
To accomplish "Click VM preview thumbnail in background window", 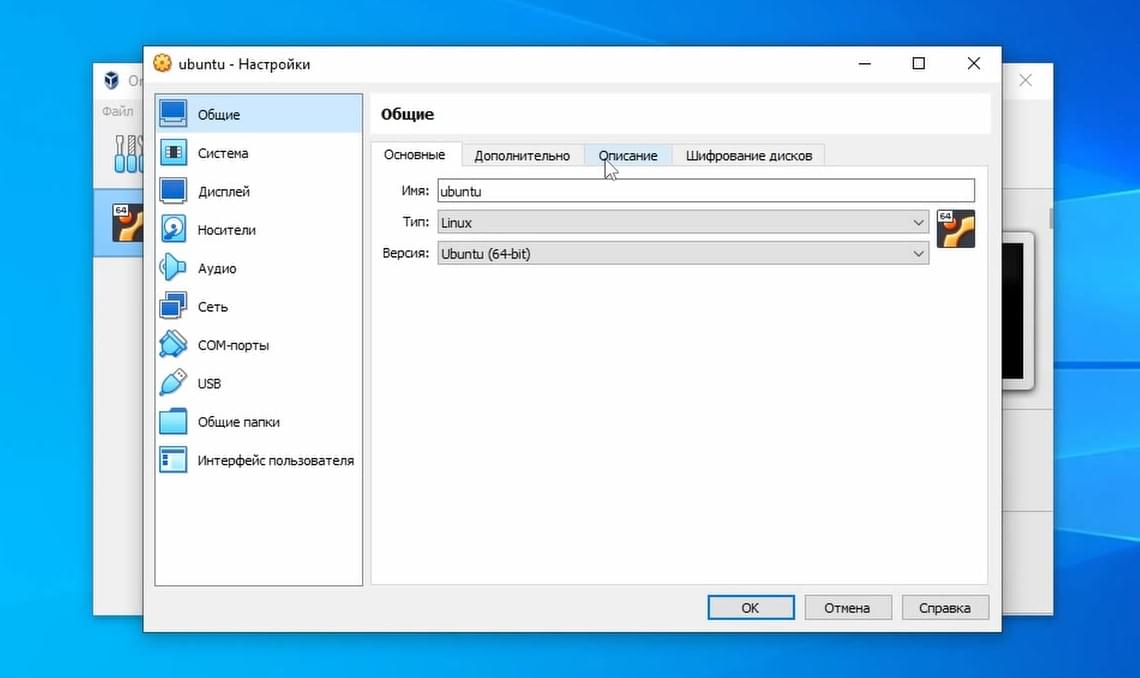I will tap(1017, 311).
